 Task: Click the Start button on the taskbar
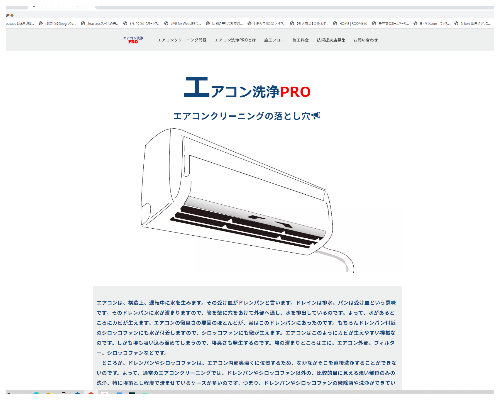9,392
